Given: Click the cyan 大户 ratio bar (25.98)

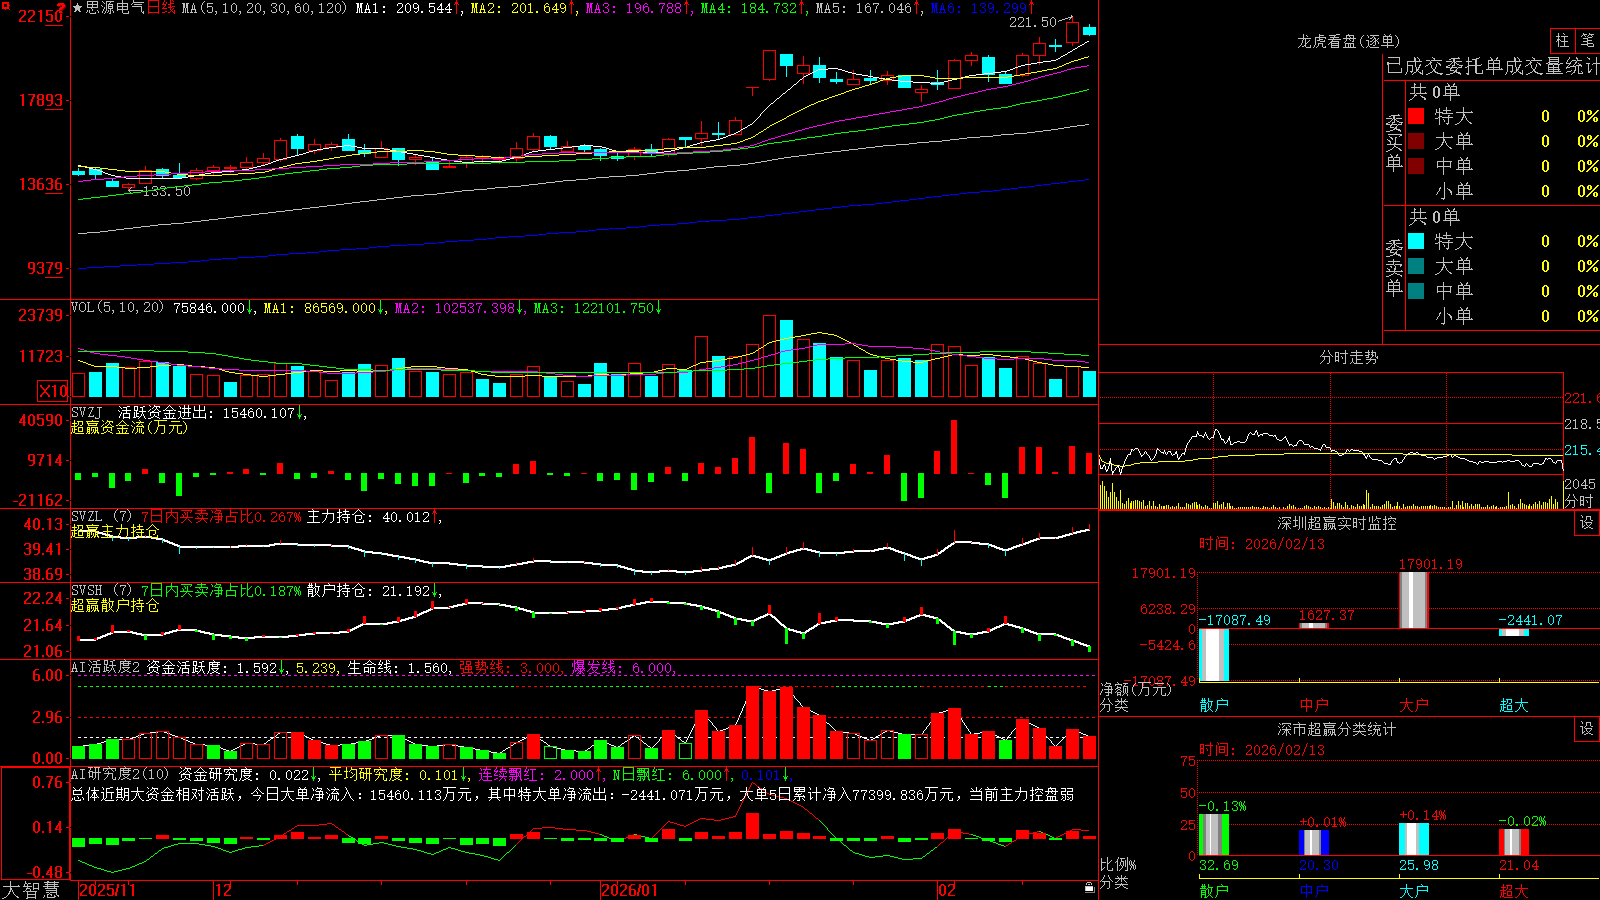Looking at the screenshot, I should [x=1414, y=839].
